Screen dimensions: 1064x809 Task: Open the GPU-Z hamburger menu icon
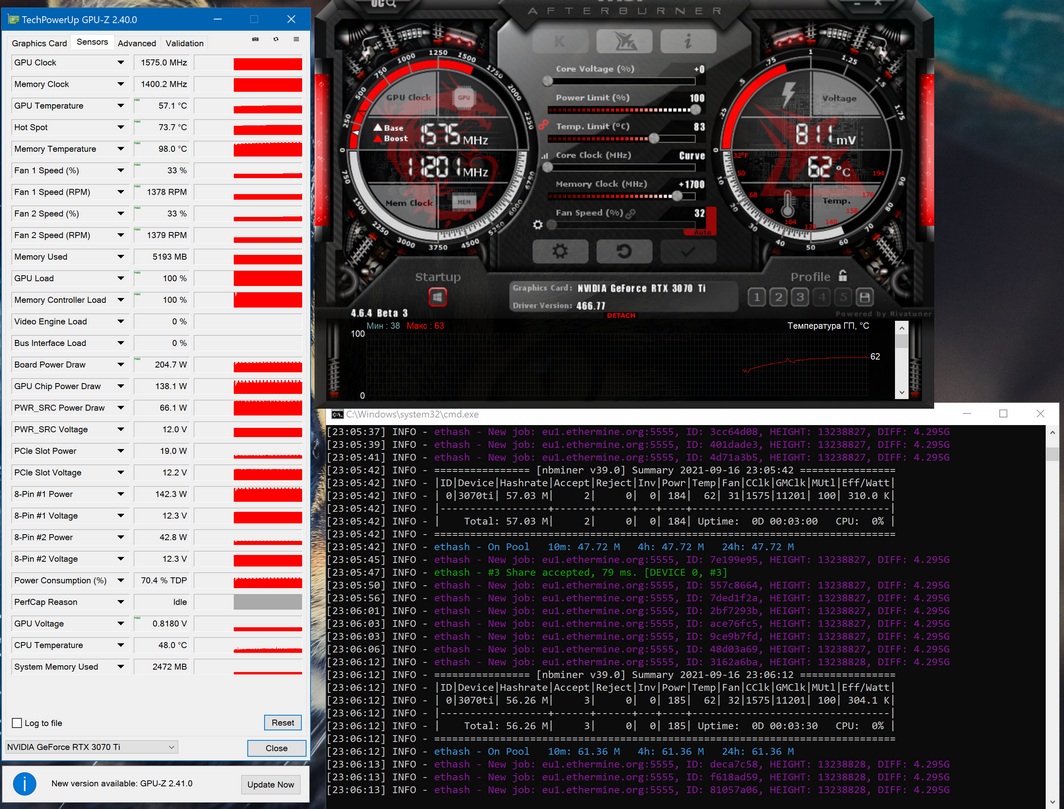[x=296, y=39]
